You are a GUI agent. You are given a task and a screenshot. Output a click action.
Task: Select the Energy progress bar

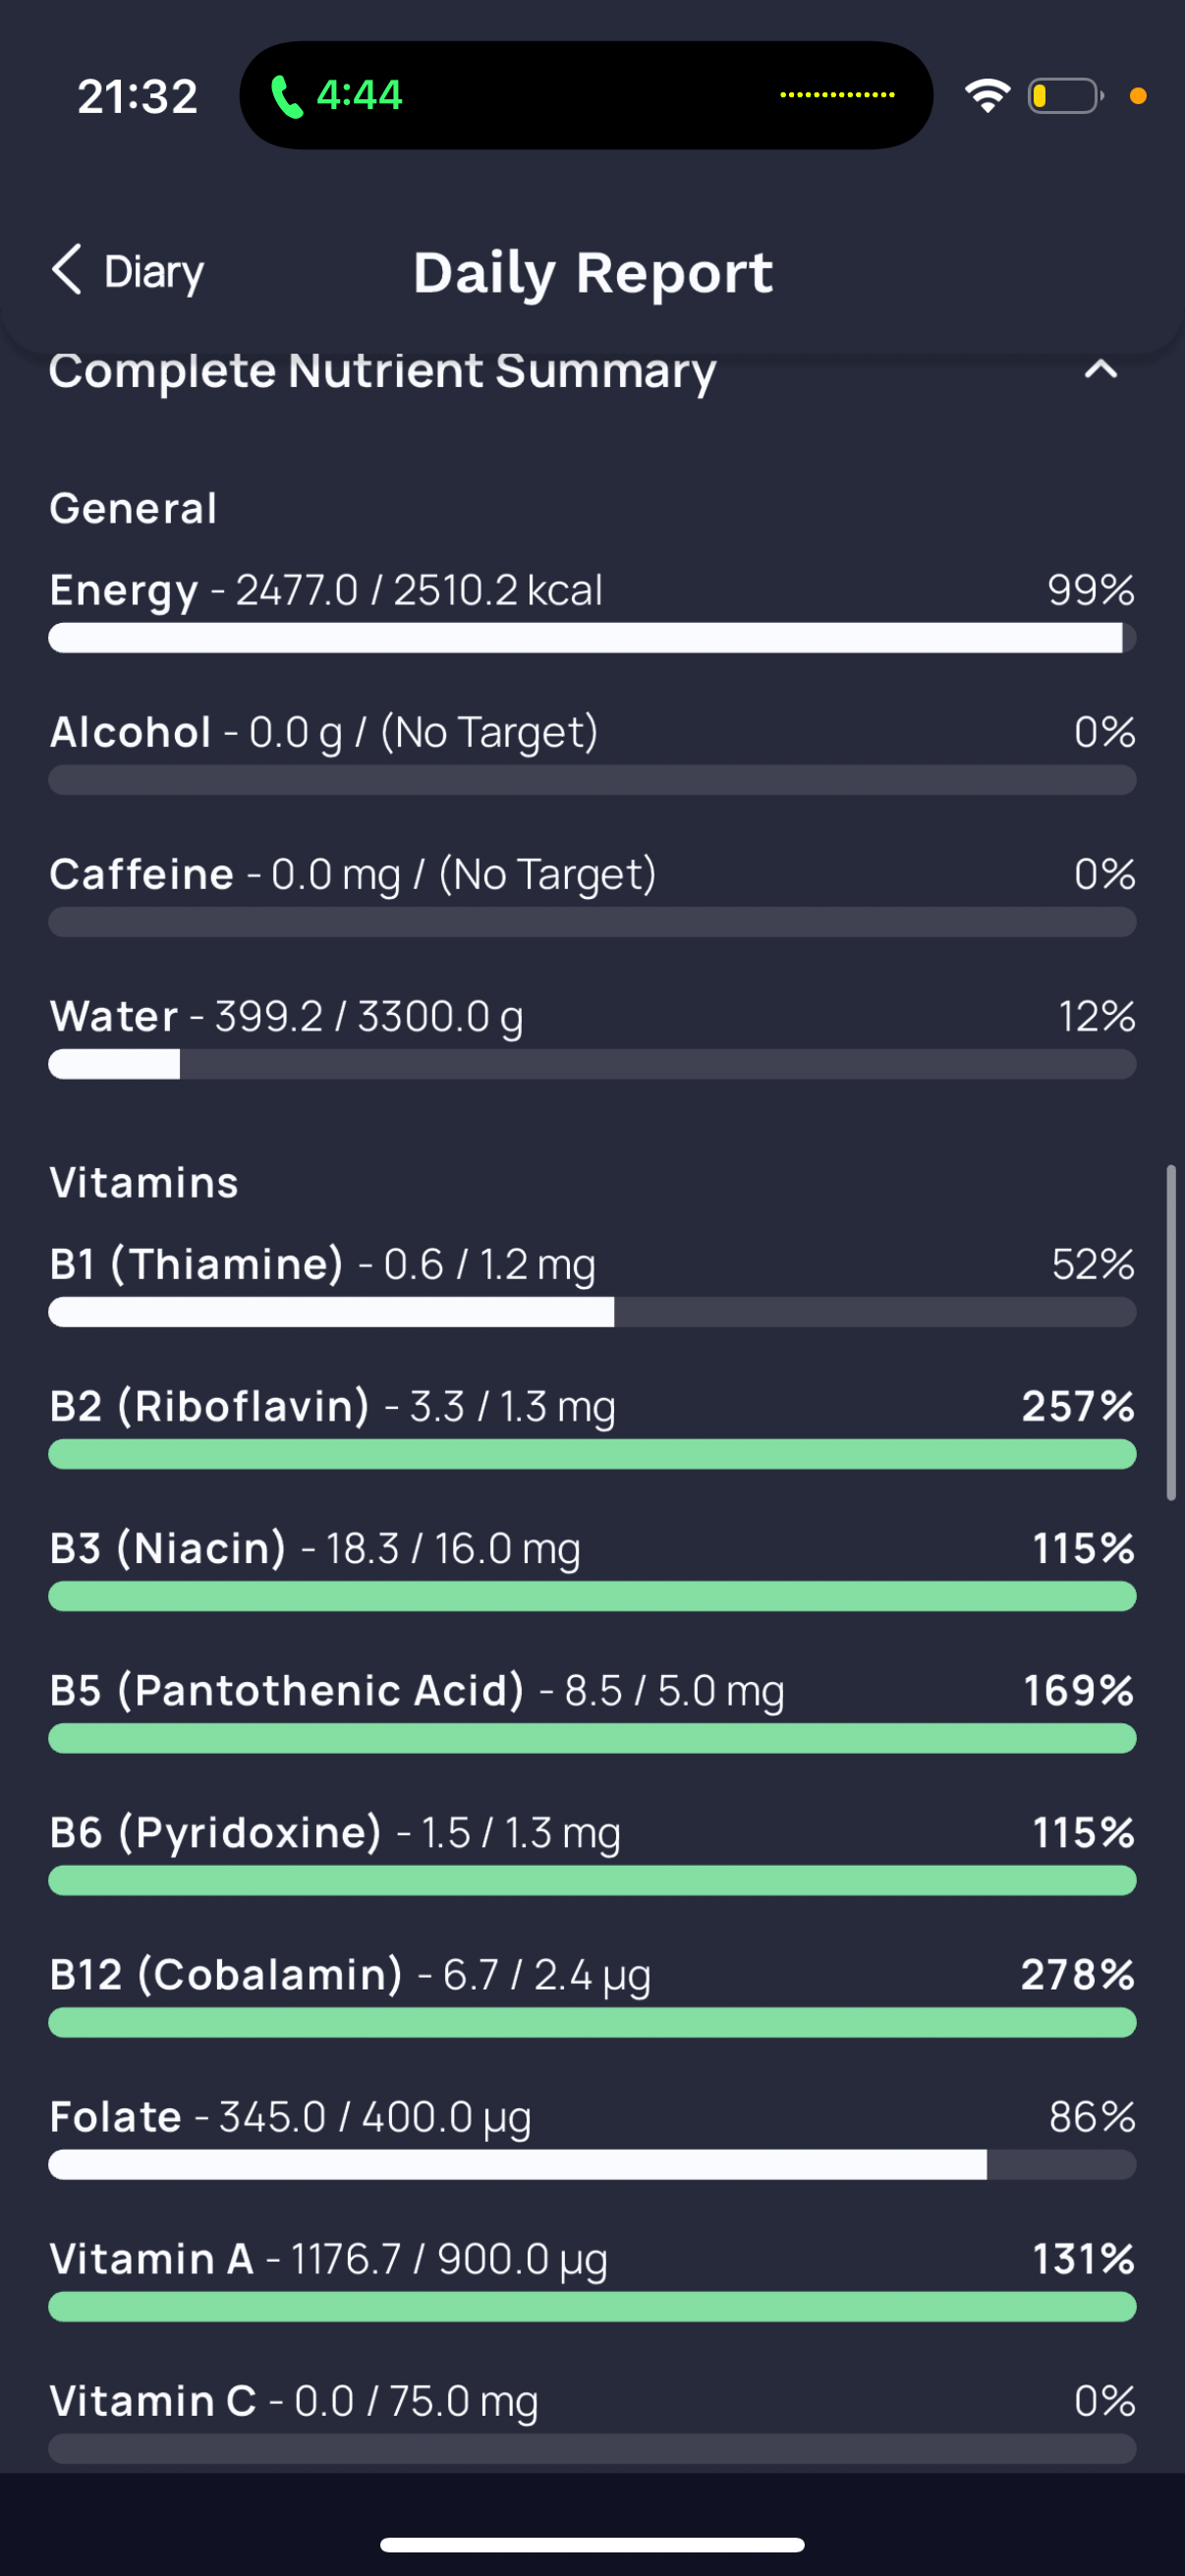click(x=592, y=638)
